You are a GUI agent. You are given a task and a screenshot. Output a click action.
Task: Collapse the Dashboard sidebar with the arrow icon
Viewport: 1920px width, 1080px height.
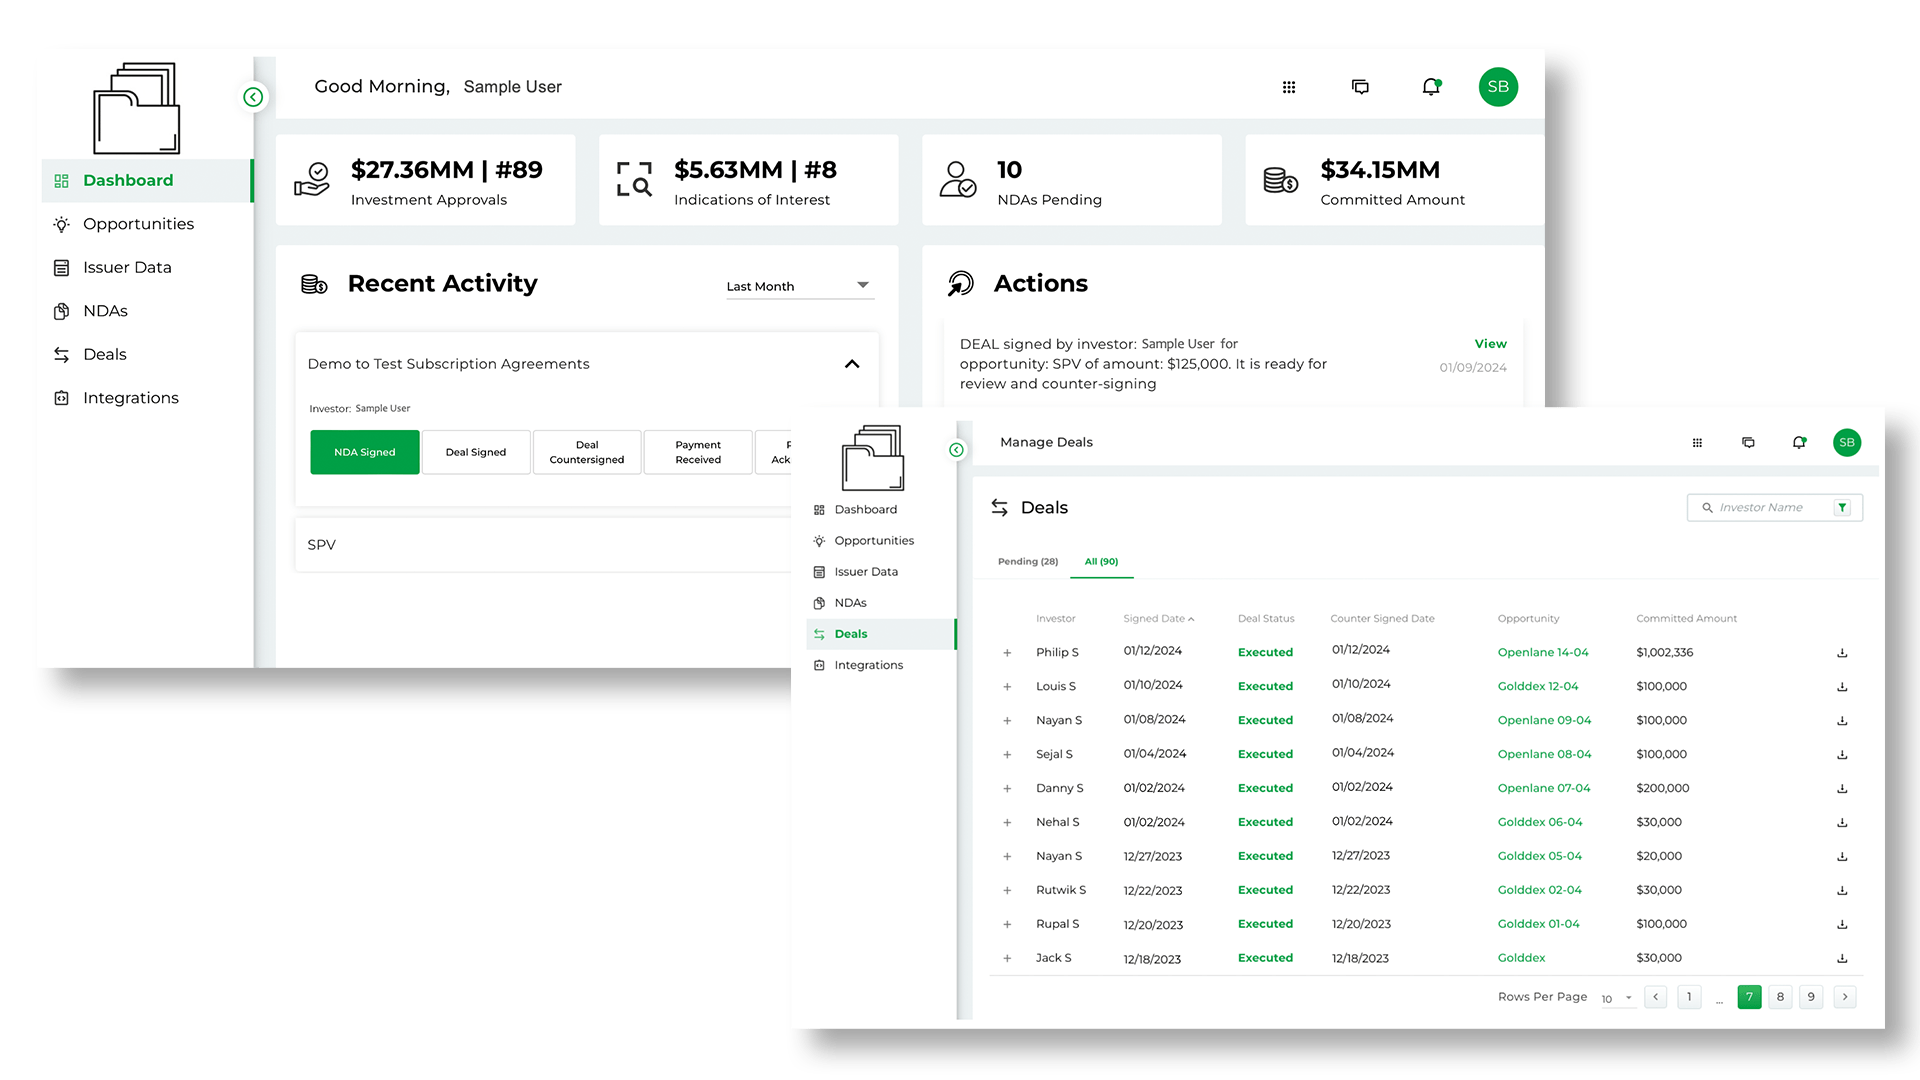click(x=253, y=97)
